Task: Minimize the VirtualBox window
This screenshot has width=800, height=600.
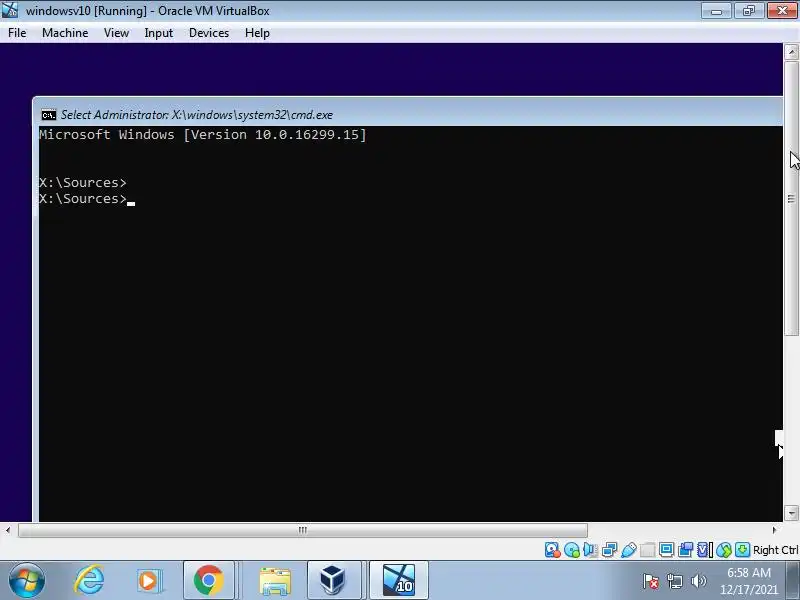Action: [x=716, y=11]
